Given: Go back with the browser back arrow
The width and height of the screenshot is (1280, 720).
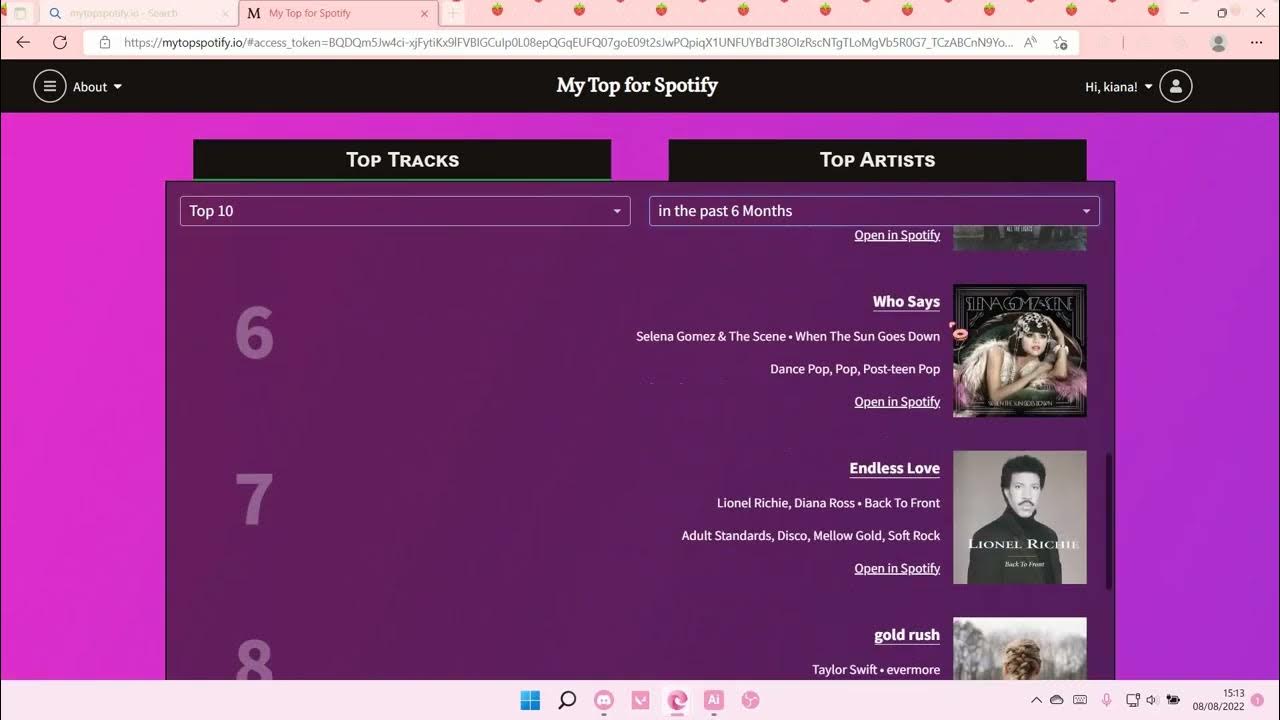Looking at the screenshot, I should (x=24, y=42).
